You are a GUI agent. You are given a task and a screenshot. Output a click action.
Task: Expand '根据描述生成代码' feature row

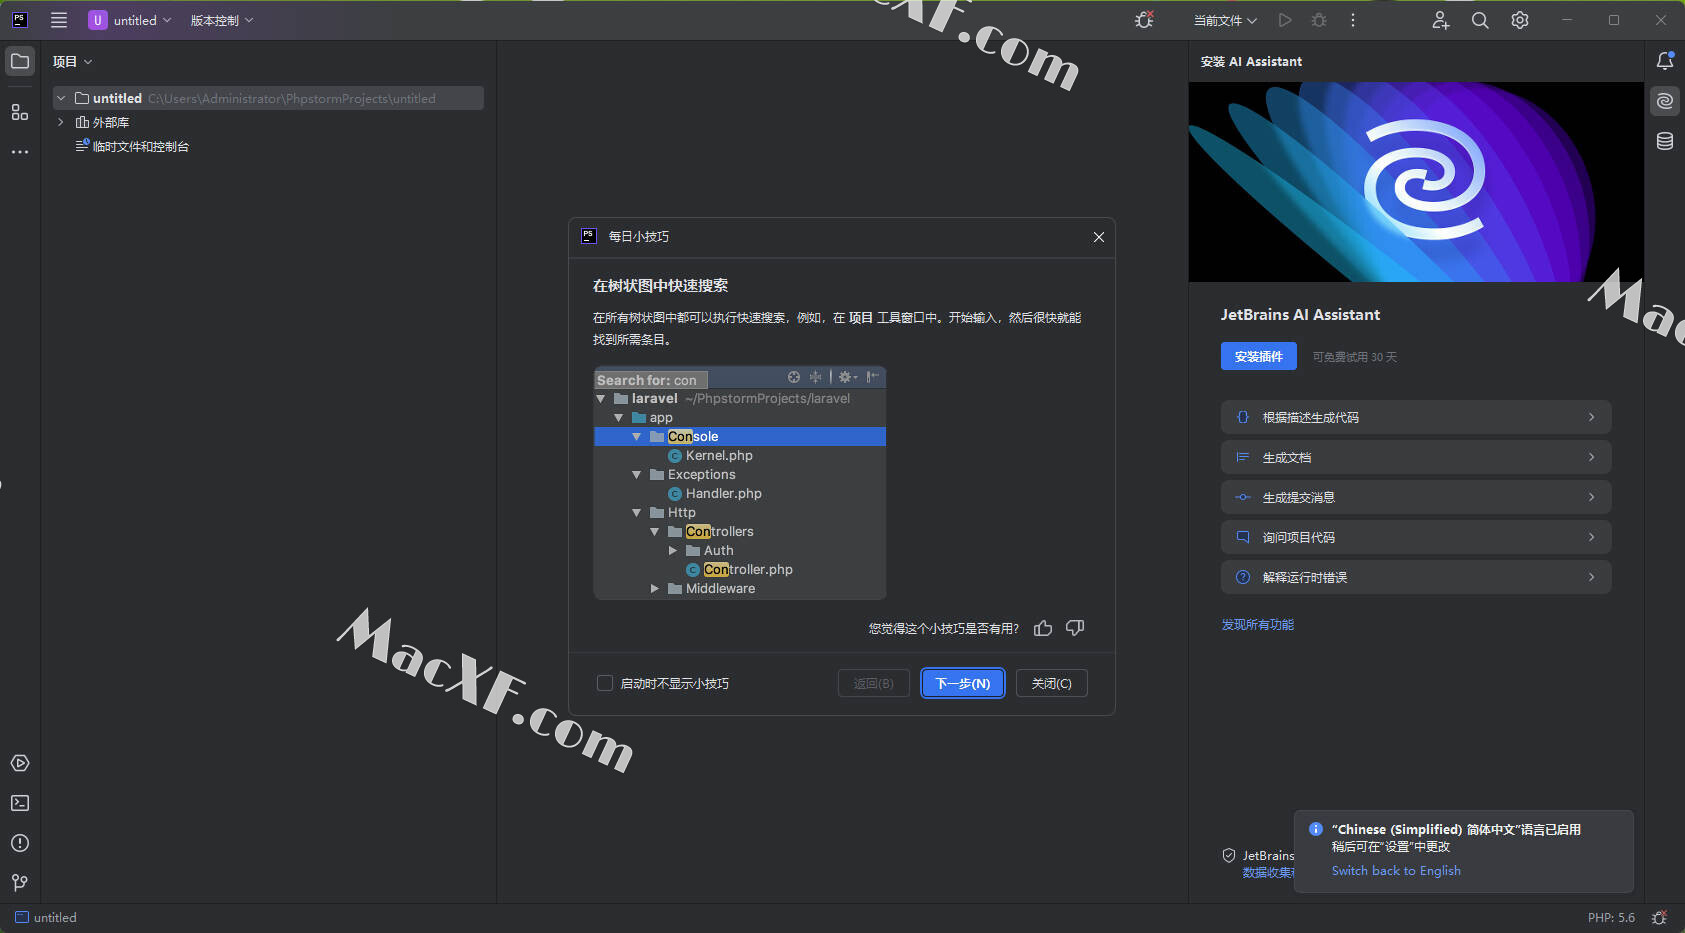[1416, 417]
